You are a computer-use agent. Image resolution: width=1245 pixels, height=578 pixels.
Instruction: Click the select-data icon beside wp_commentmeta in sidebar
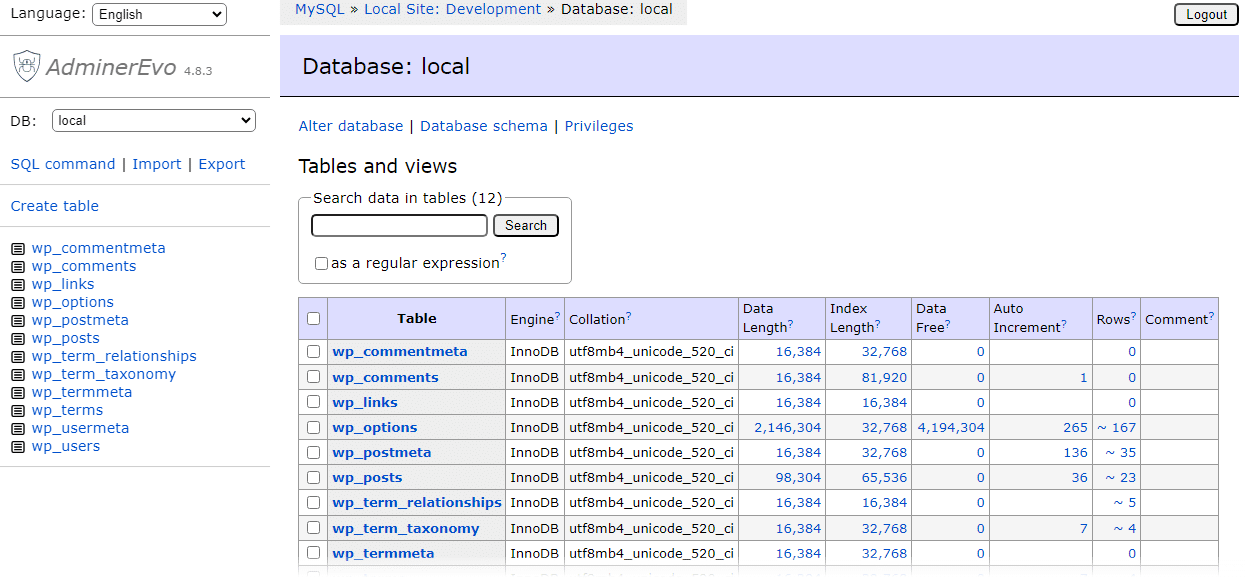tap(17, 249)
